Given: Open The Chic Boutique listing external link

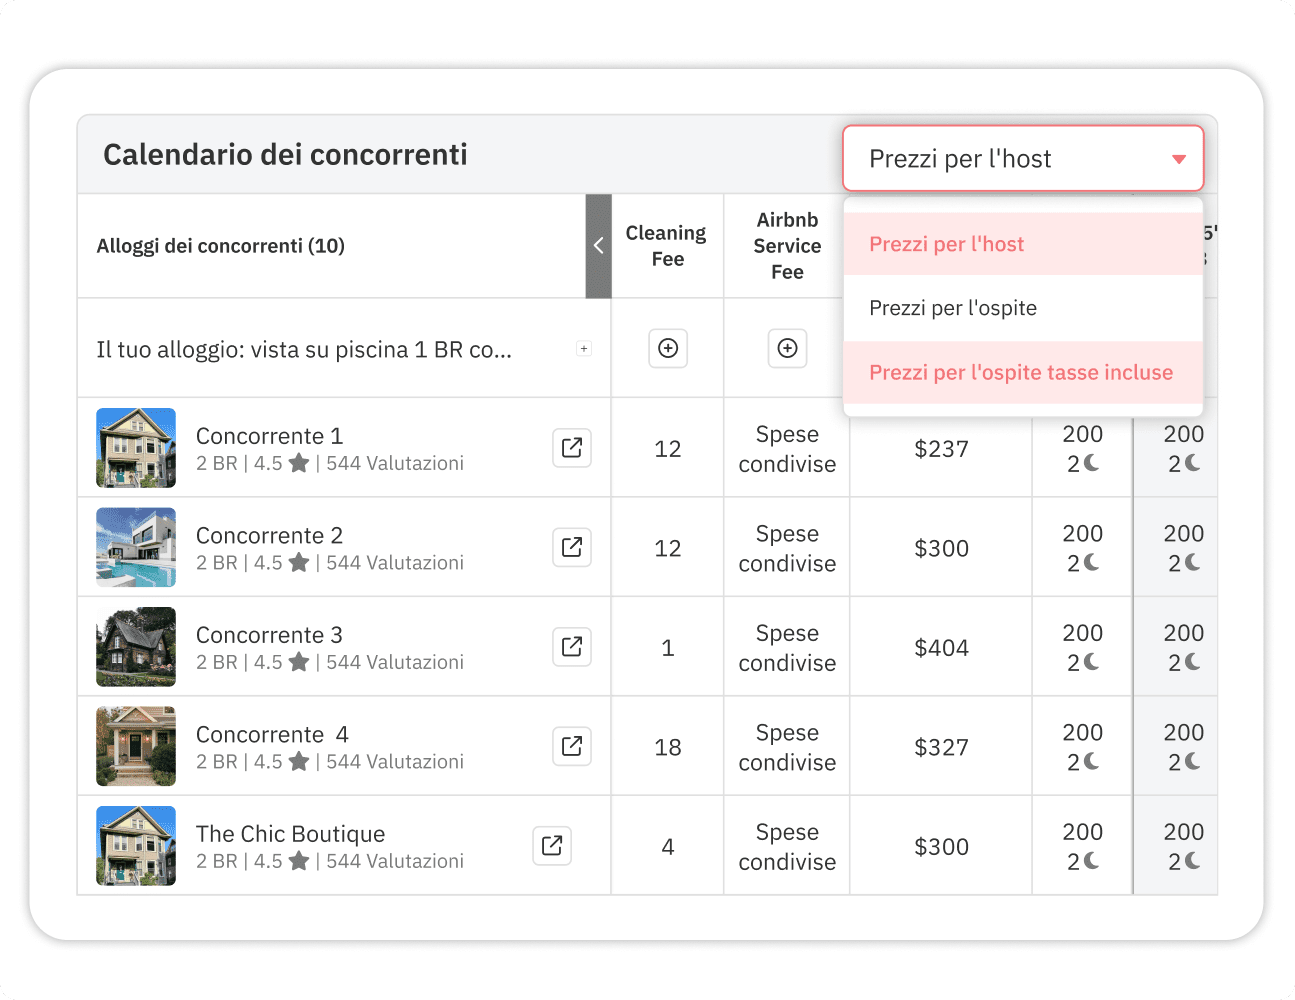Looking at the screenshot, I should tap(551, 845).
